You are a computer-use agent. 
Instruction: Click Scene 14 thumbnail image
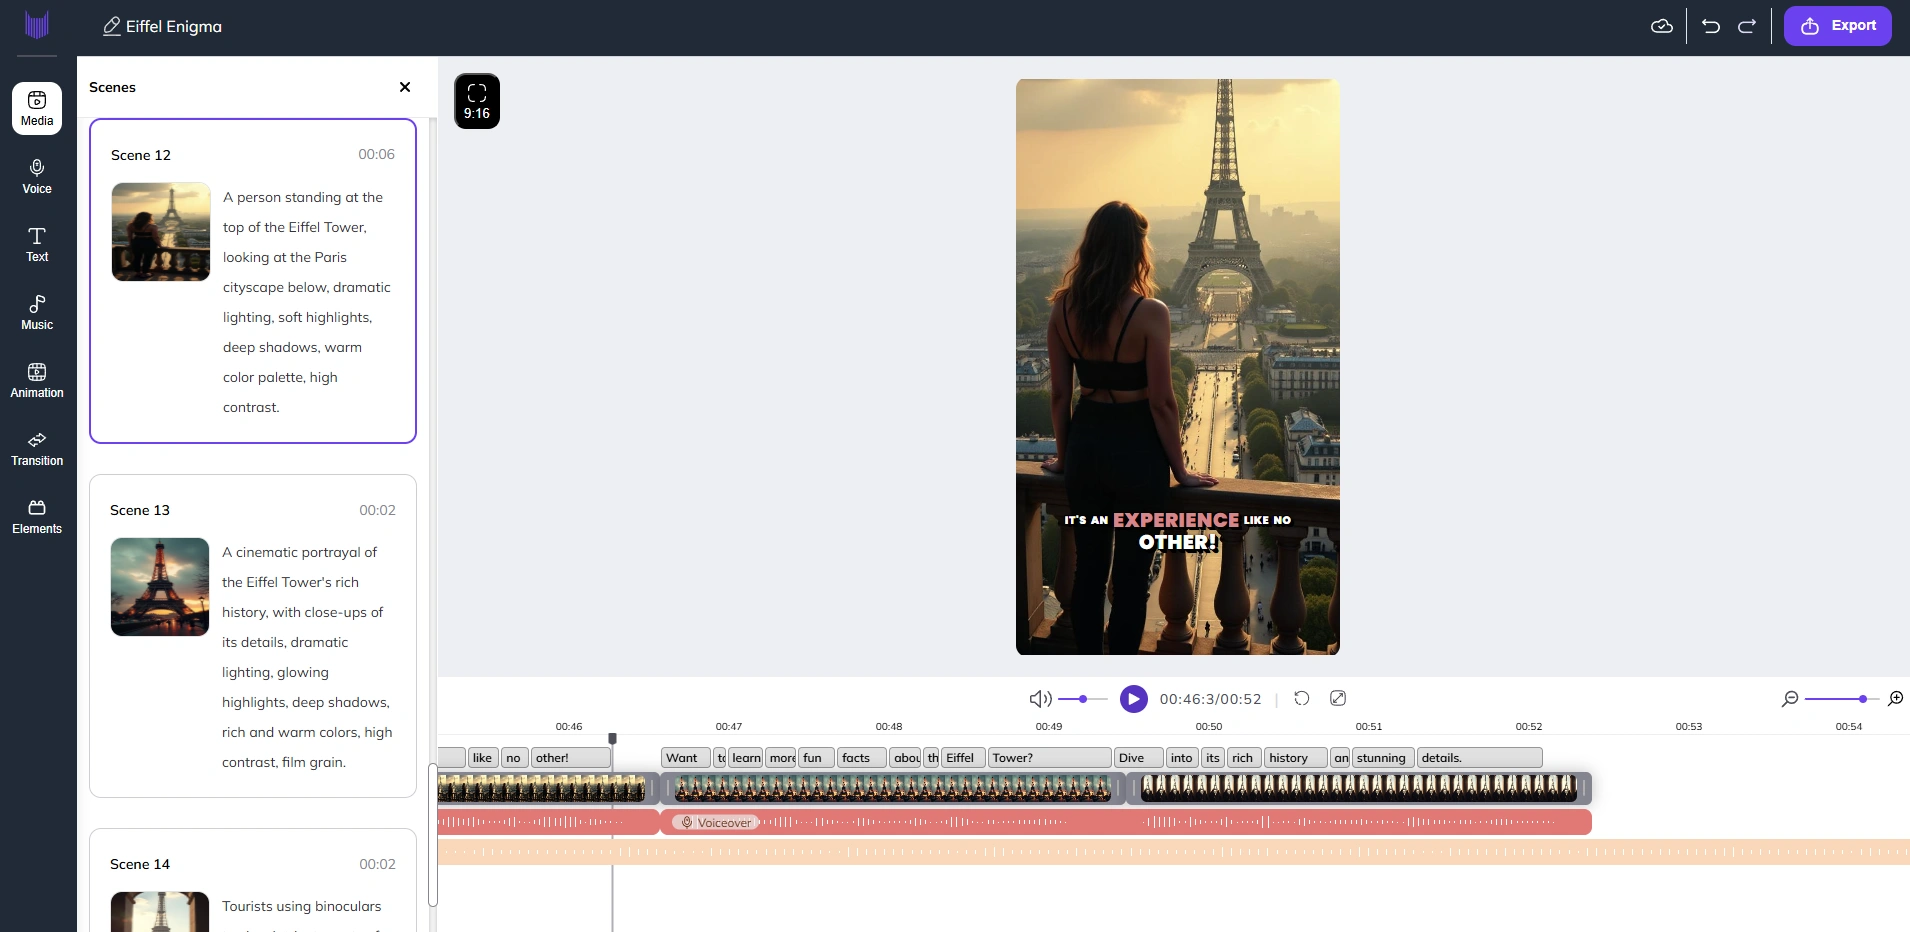point(160,912)
